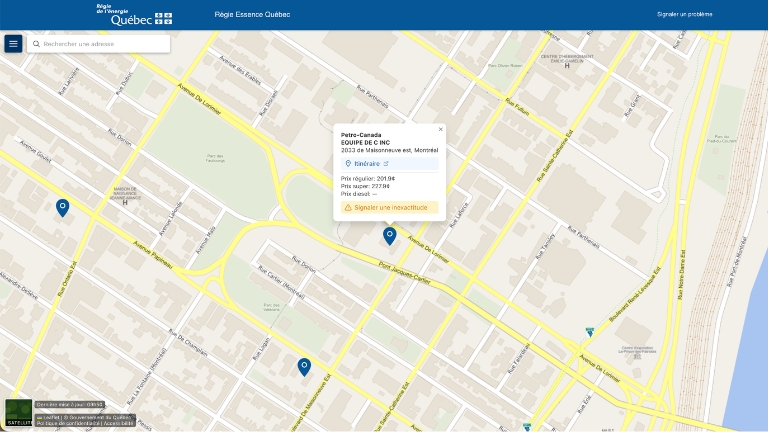Viewport: 768px width, 432px height.
Task: Click the 2033 de Maisonneuve est address
Action: click(389, 150)
